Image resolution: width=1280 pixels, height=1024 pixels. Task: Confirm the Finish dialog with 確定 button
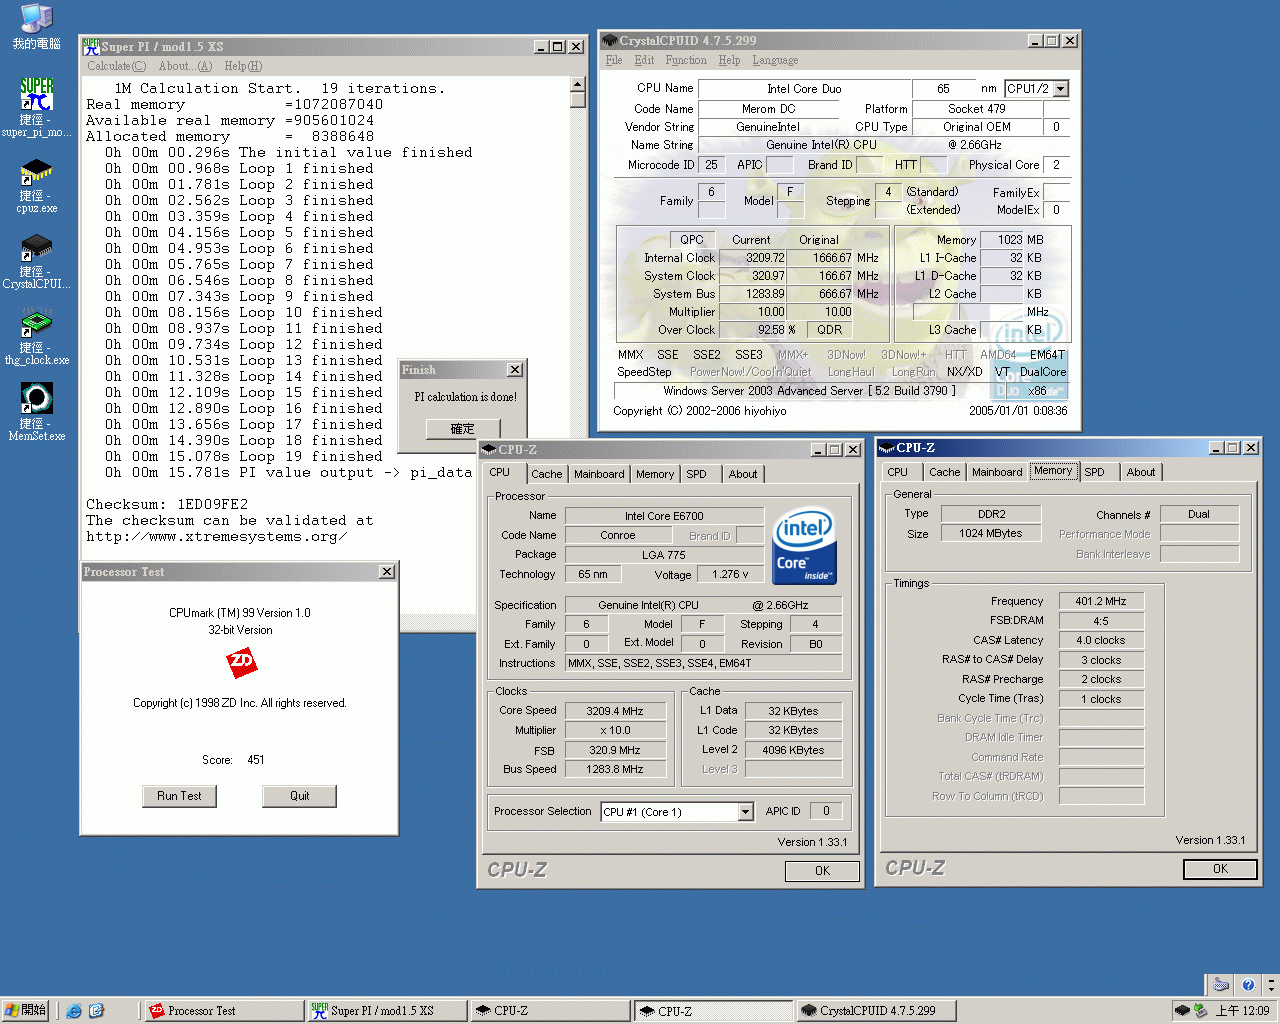click(463, 429)
